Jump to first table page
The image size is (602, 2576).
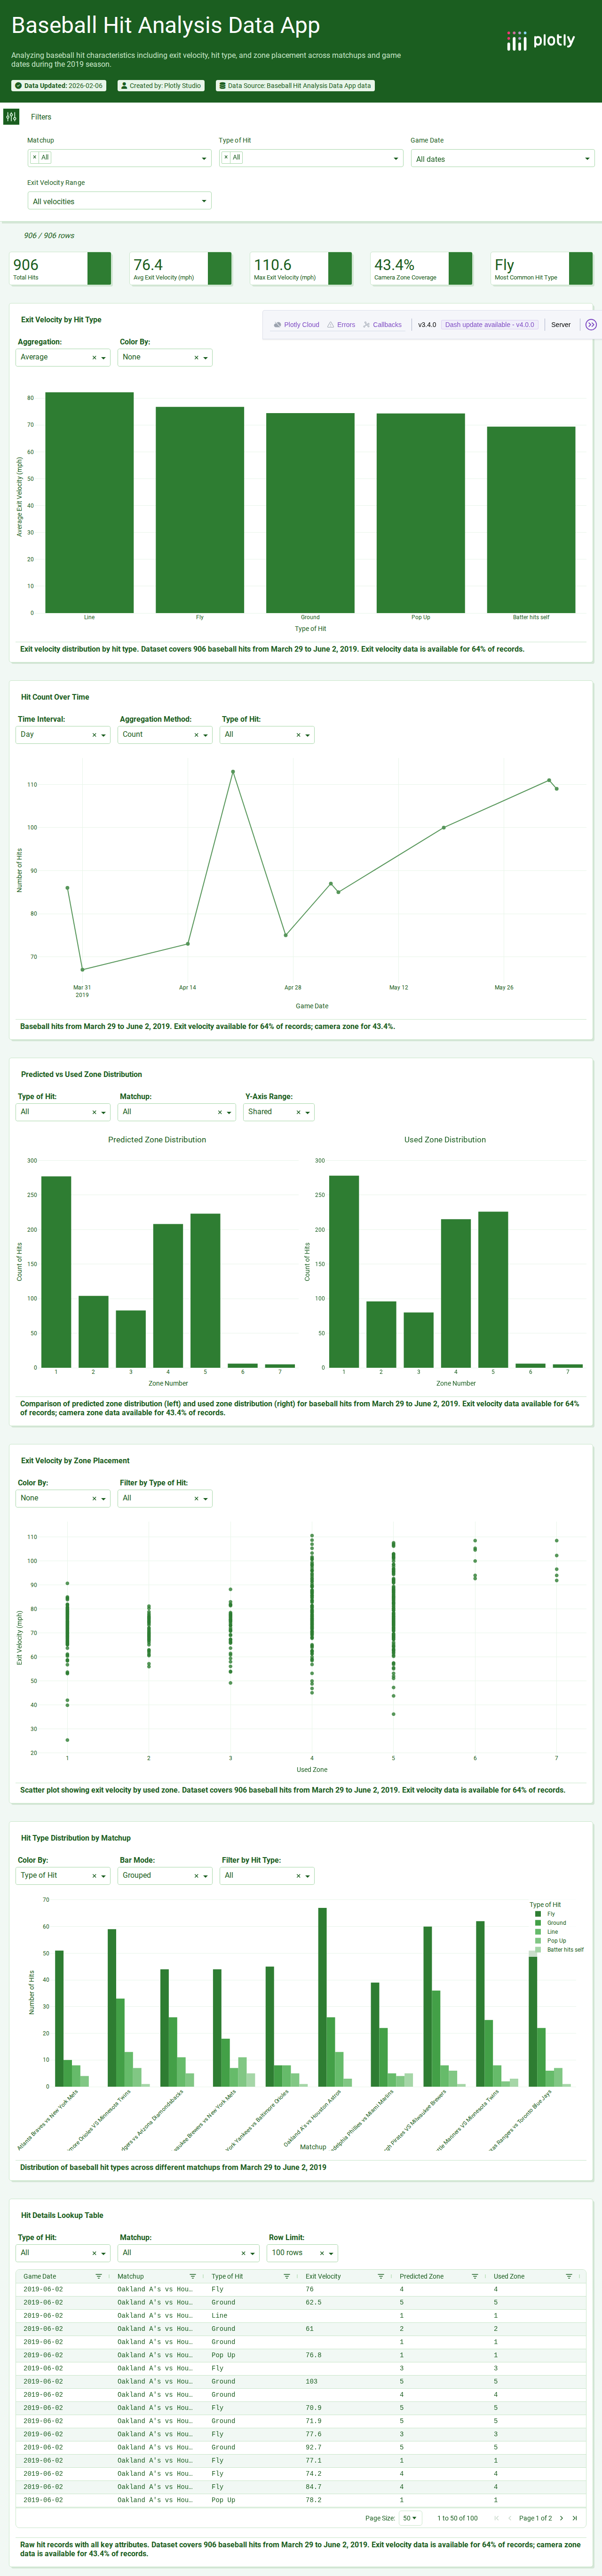(496, 2518)
